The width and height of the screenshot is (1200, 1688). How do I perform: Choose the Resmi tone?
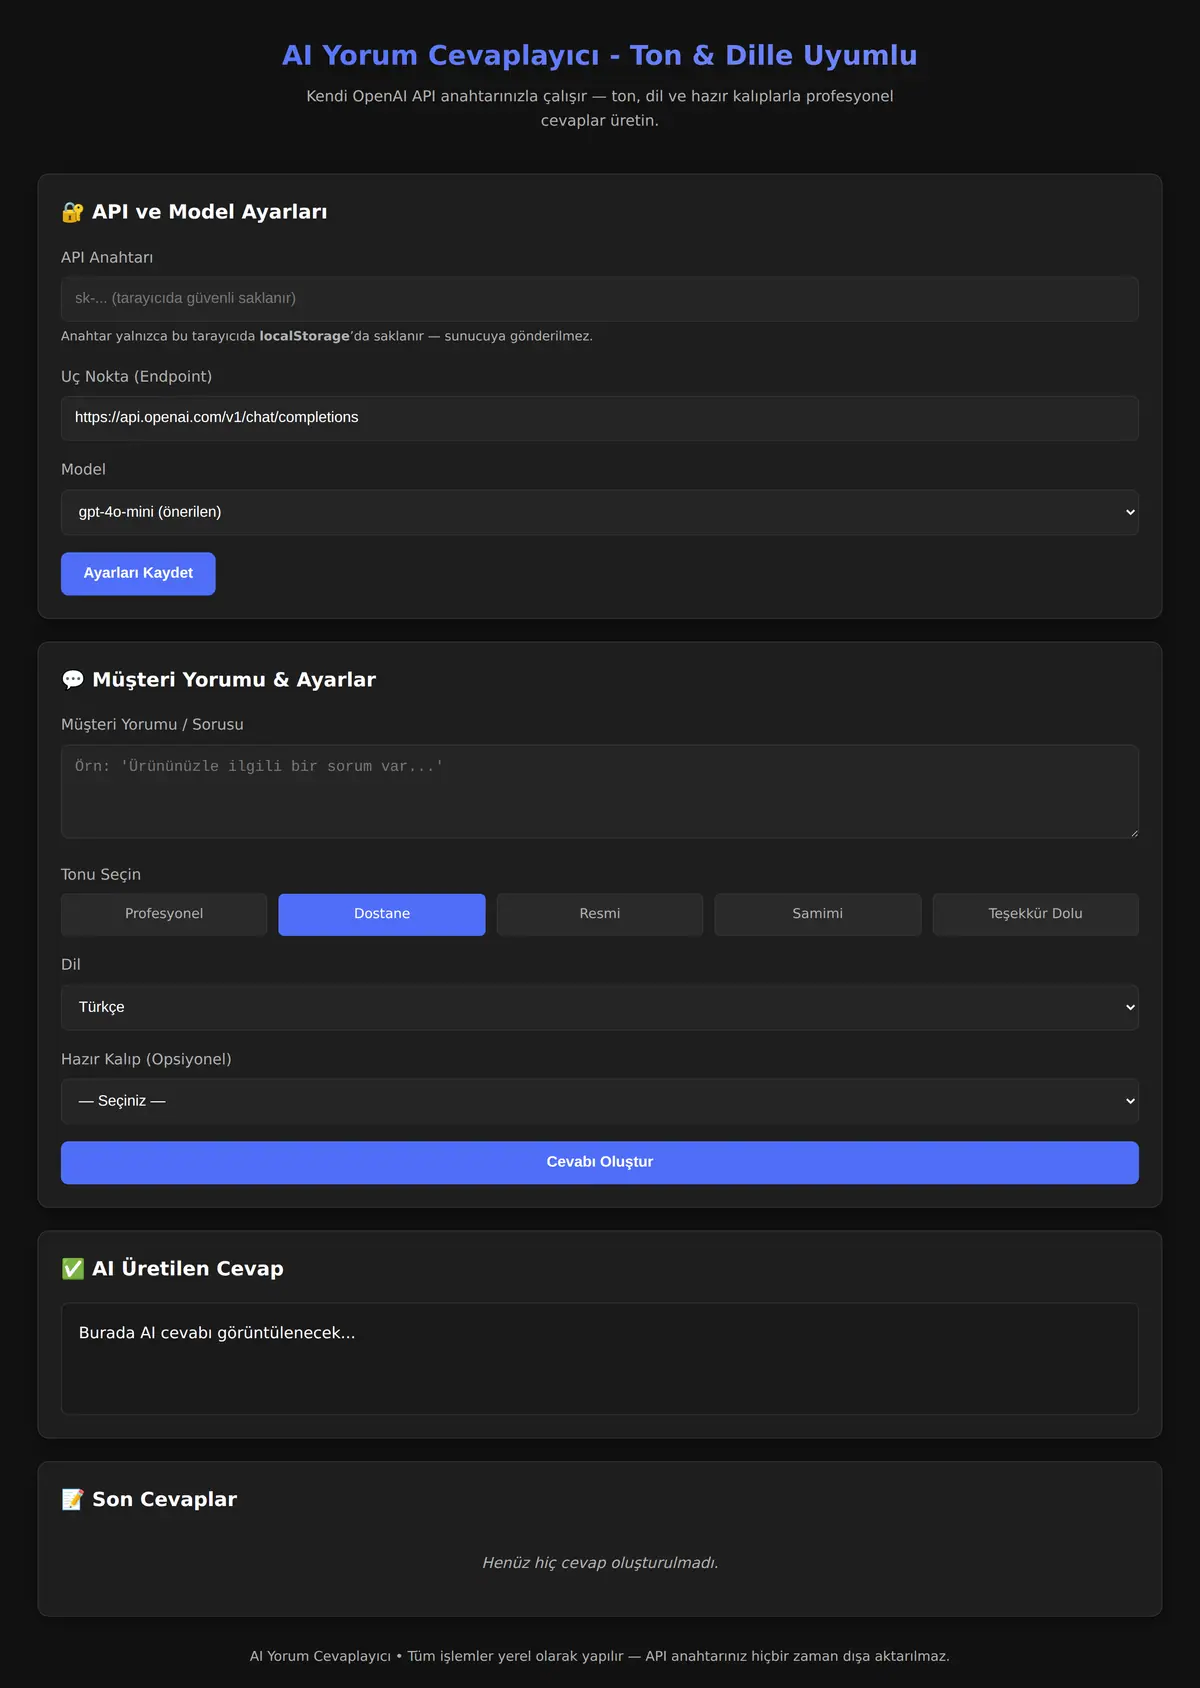click(600, 914)
